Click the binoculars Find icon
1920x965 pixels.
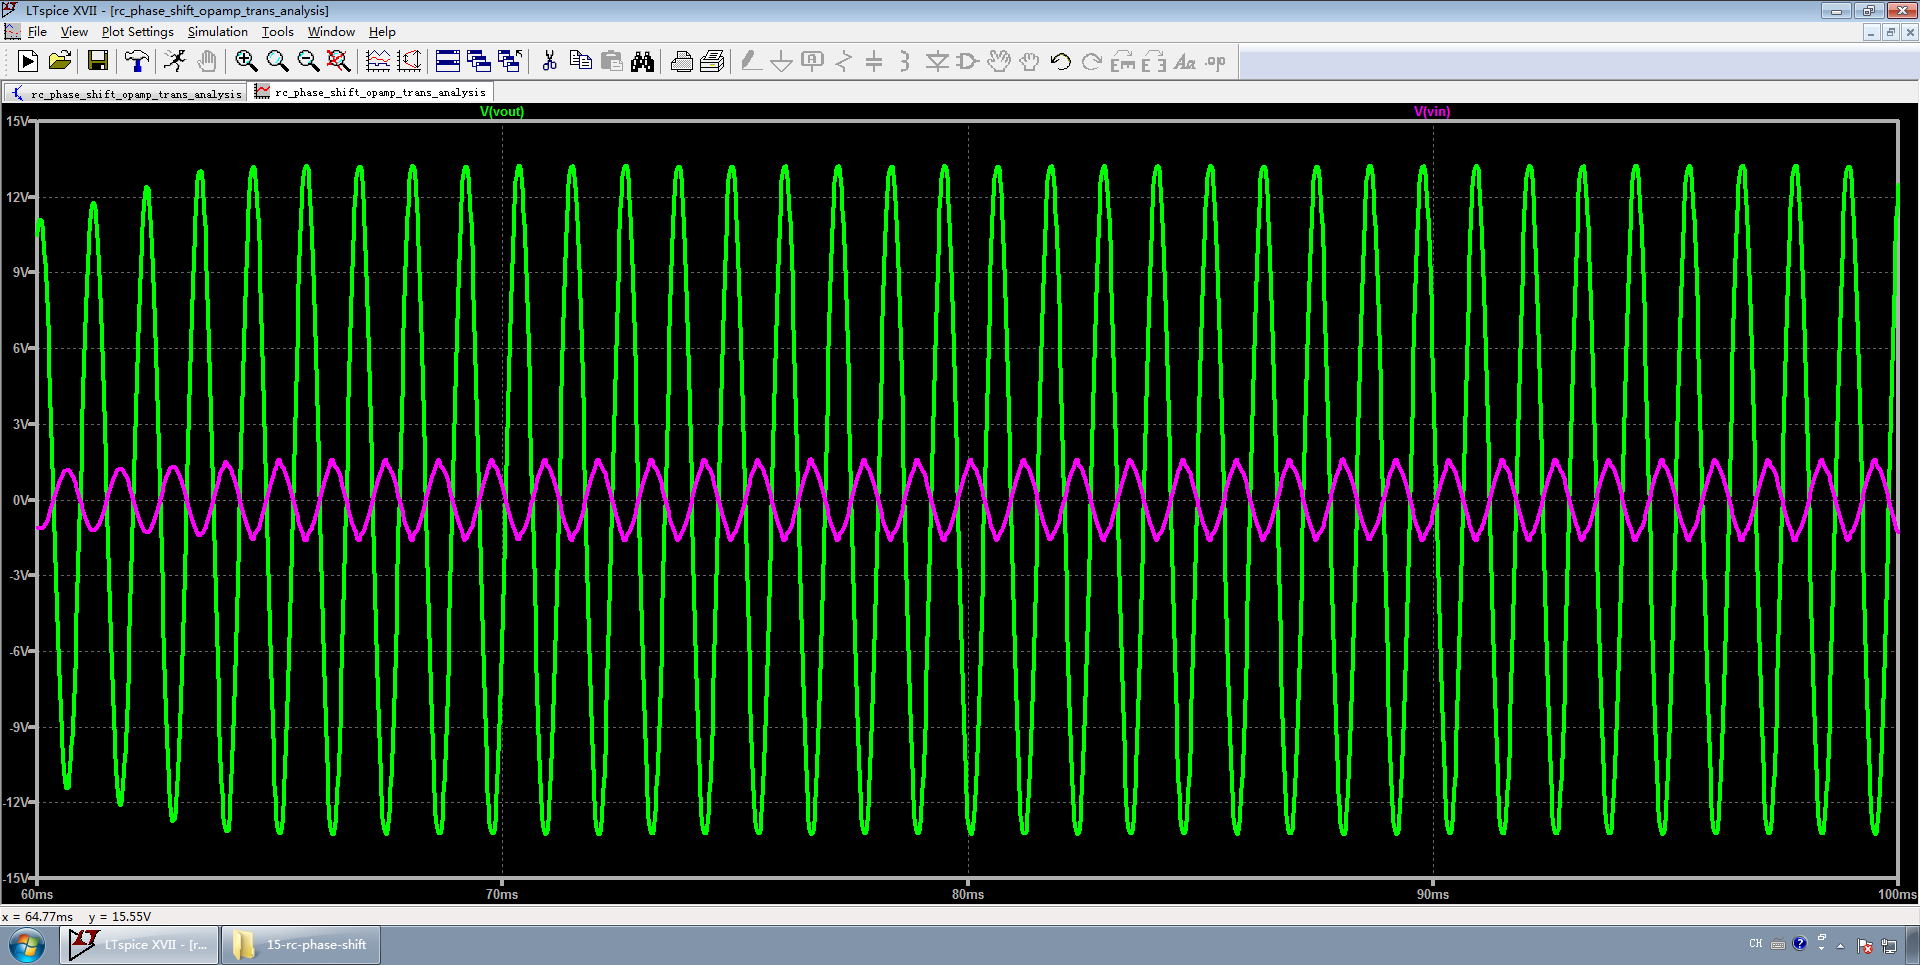pos(642,62)
